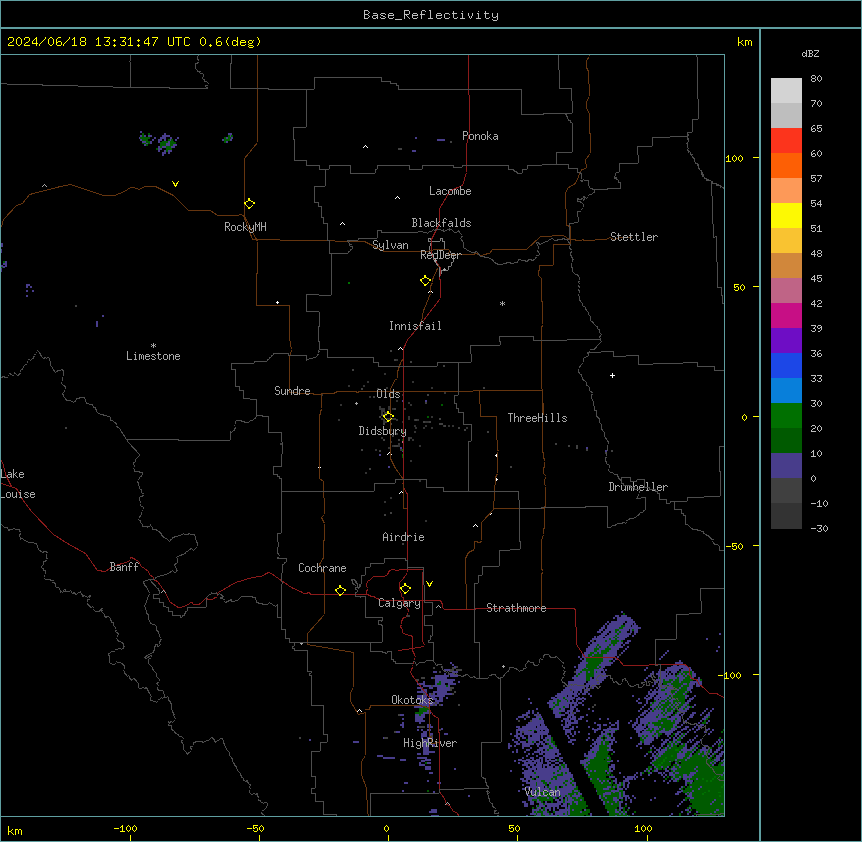862x842 pixels.
Task: Click the Cochrane city label
Action: click(322, 568)
